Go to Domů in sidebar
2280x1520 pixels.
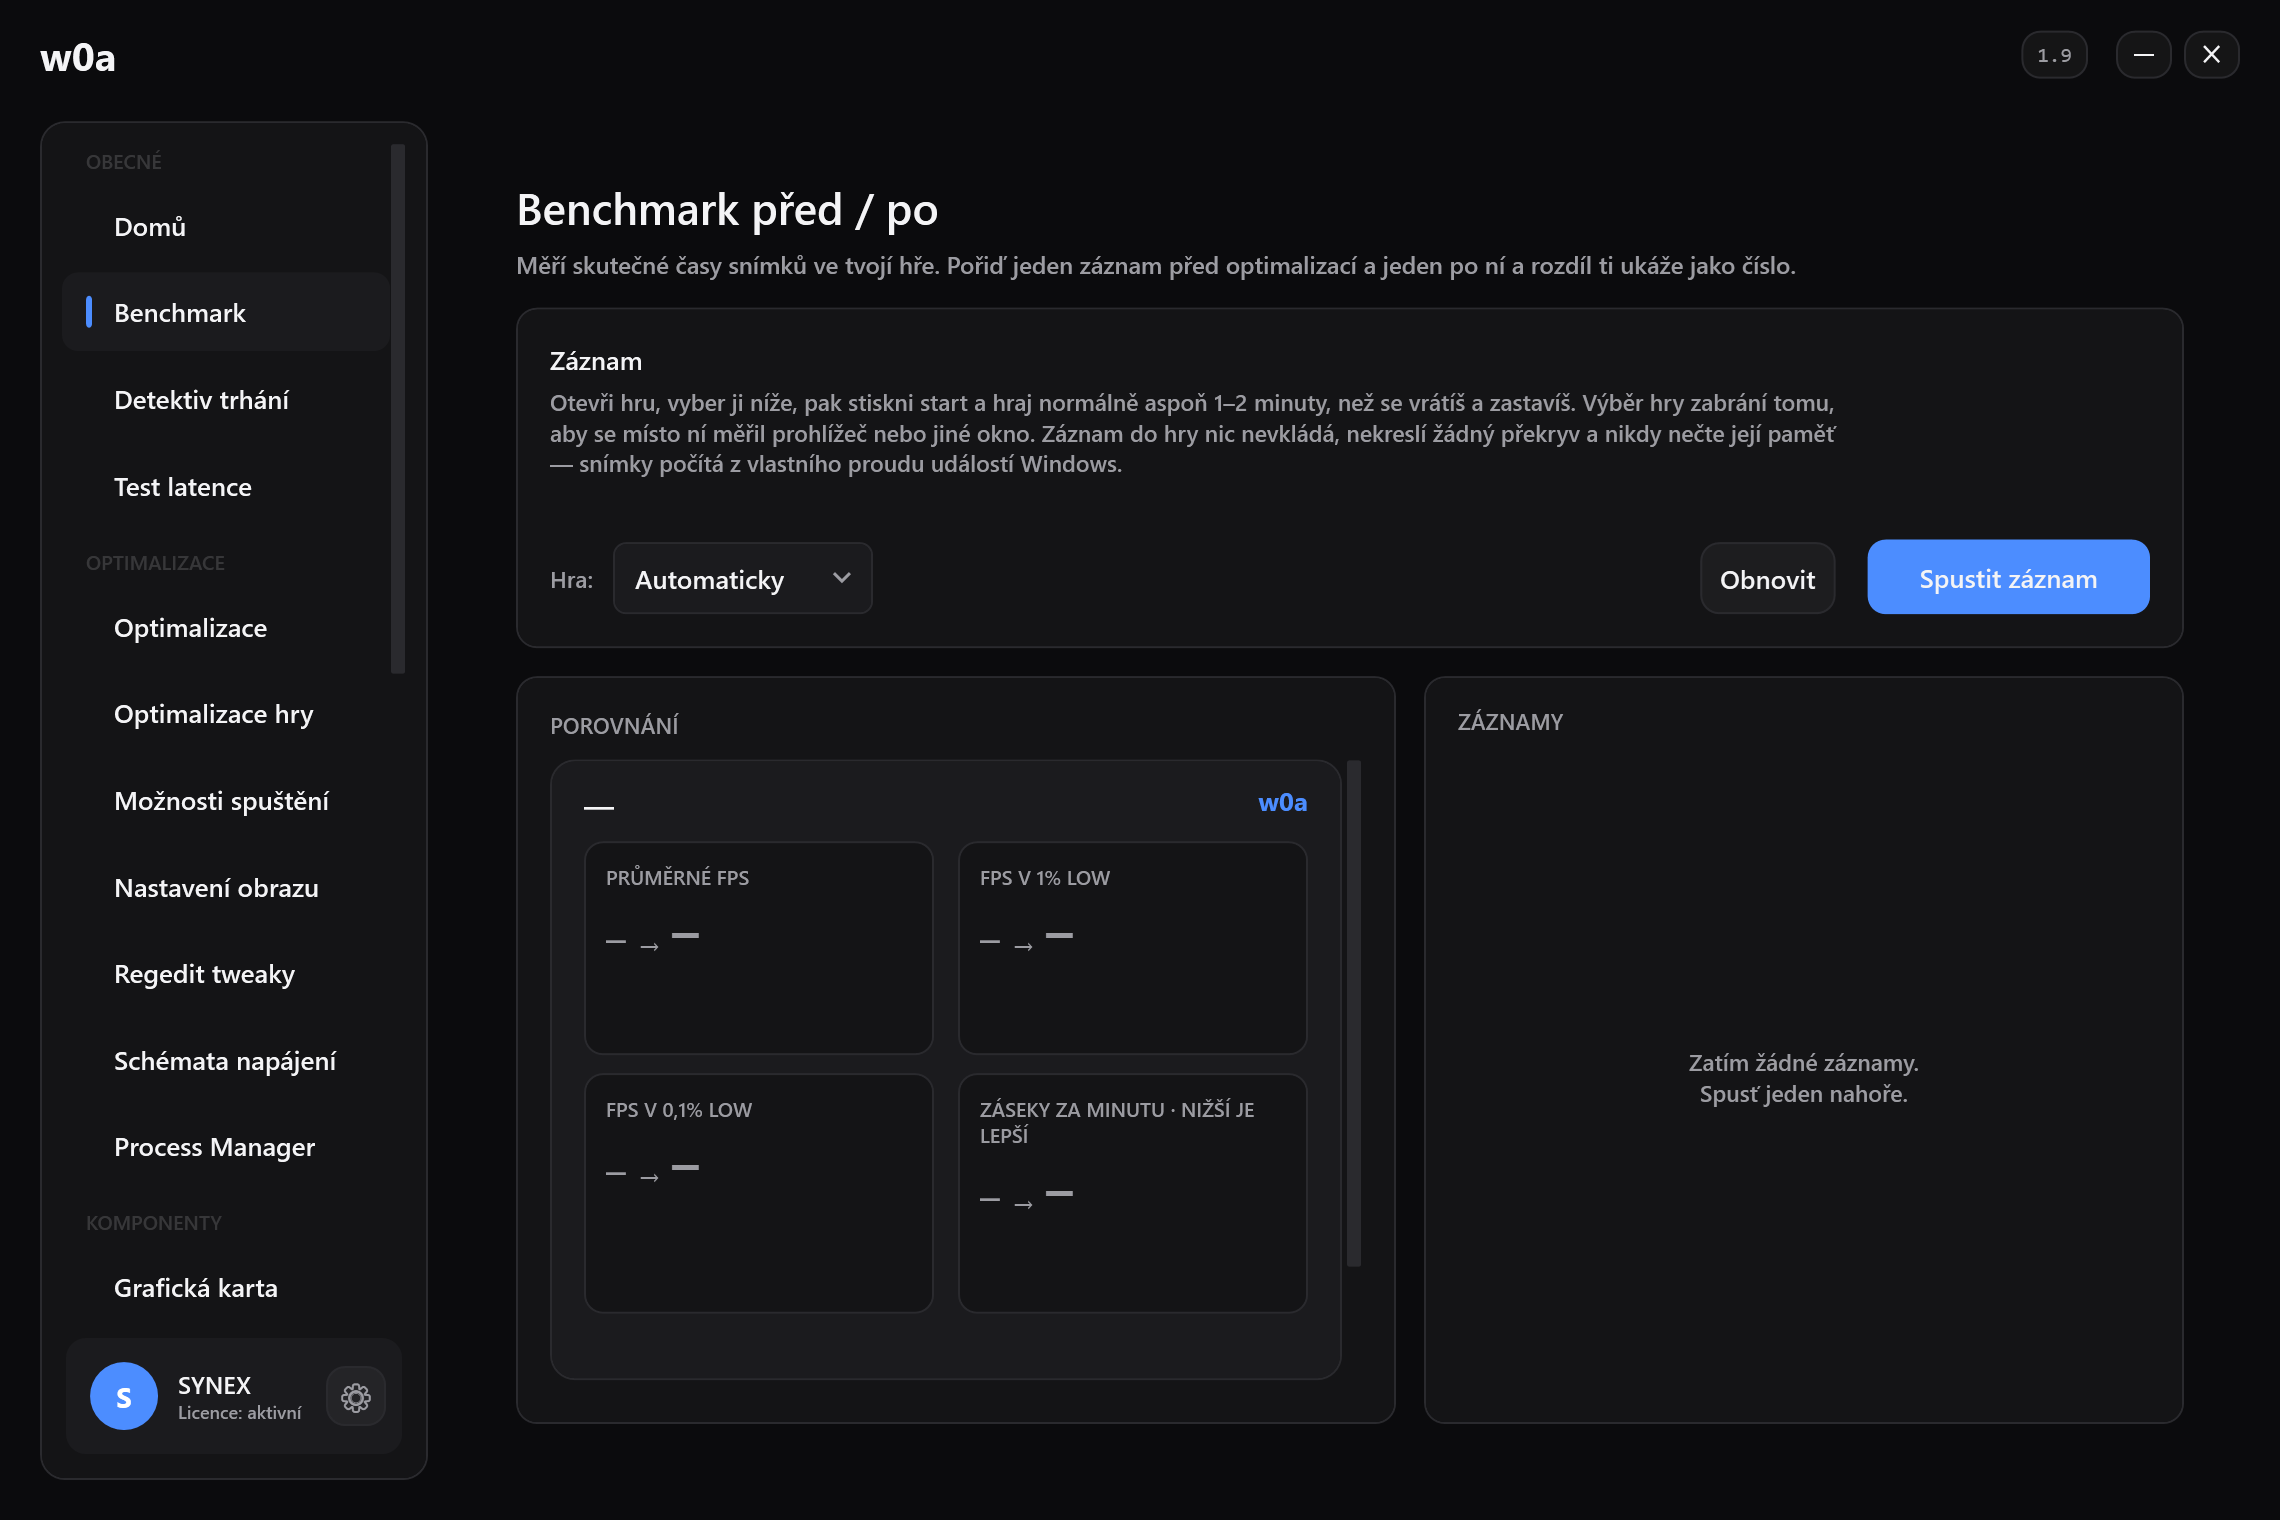pos(226,226)
